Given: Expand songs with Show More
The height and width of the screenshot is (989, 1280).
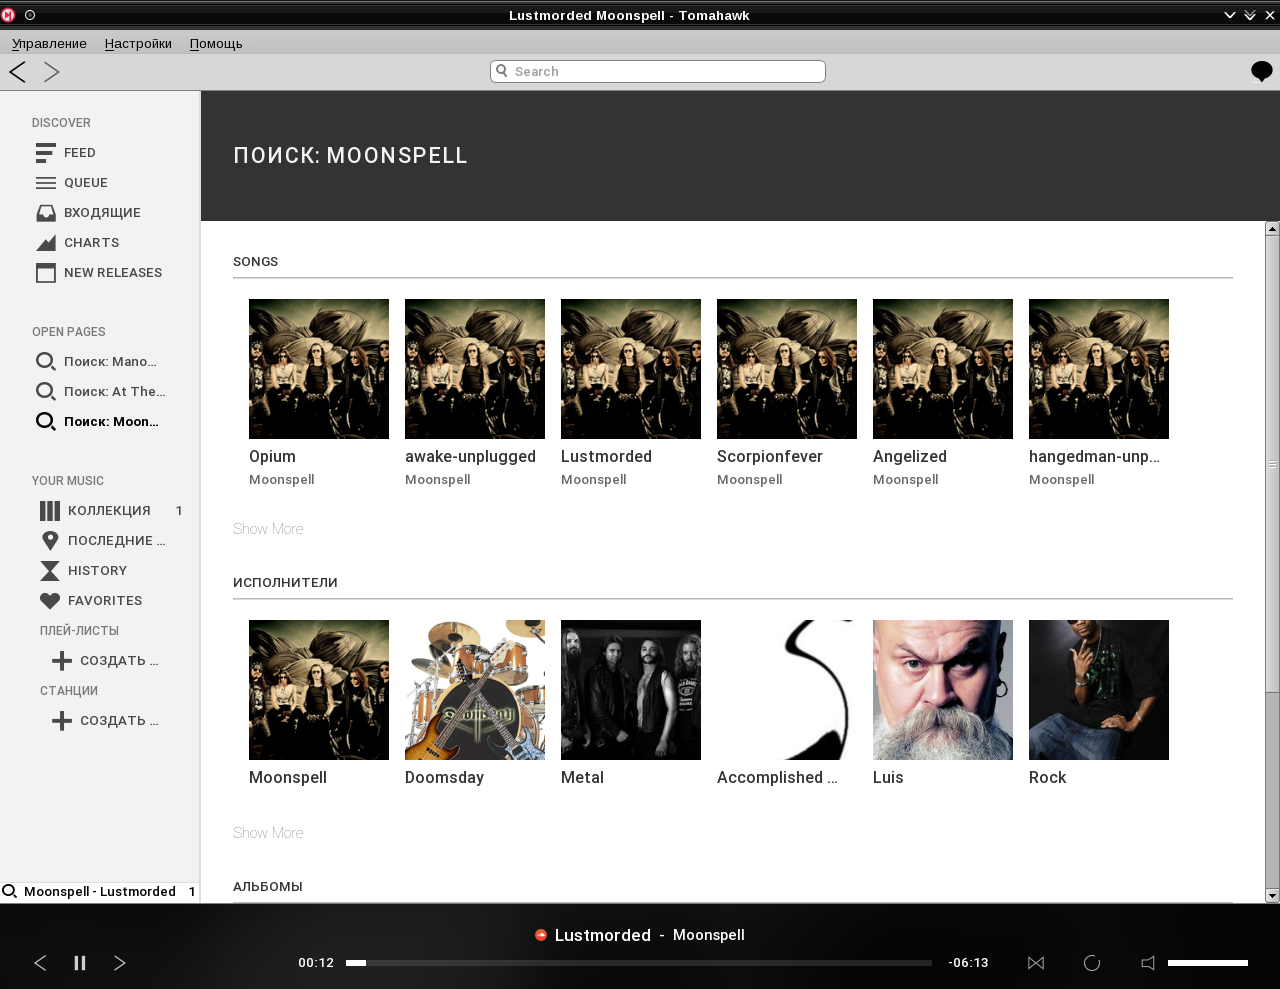Looking at the screenshot, I should point(268,529).
